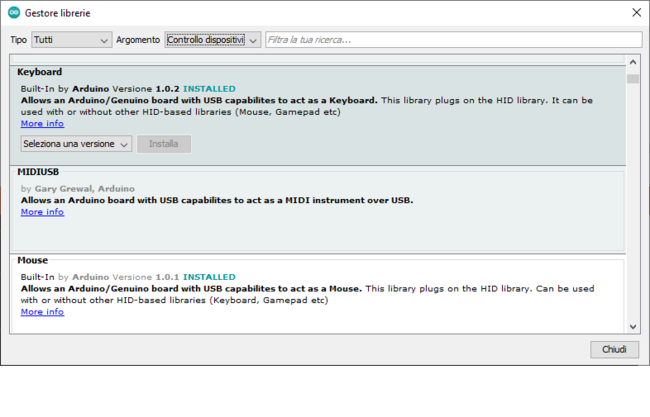Select the MIDIUSB library title

click(38, 172)
